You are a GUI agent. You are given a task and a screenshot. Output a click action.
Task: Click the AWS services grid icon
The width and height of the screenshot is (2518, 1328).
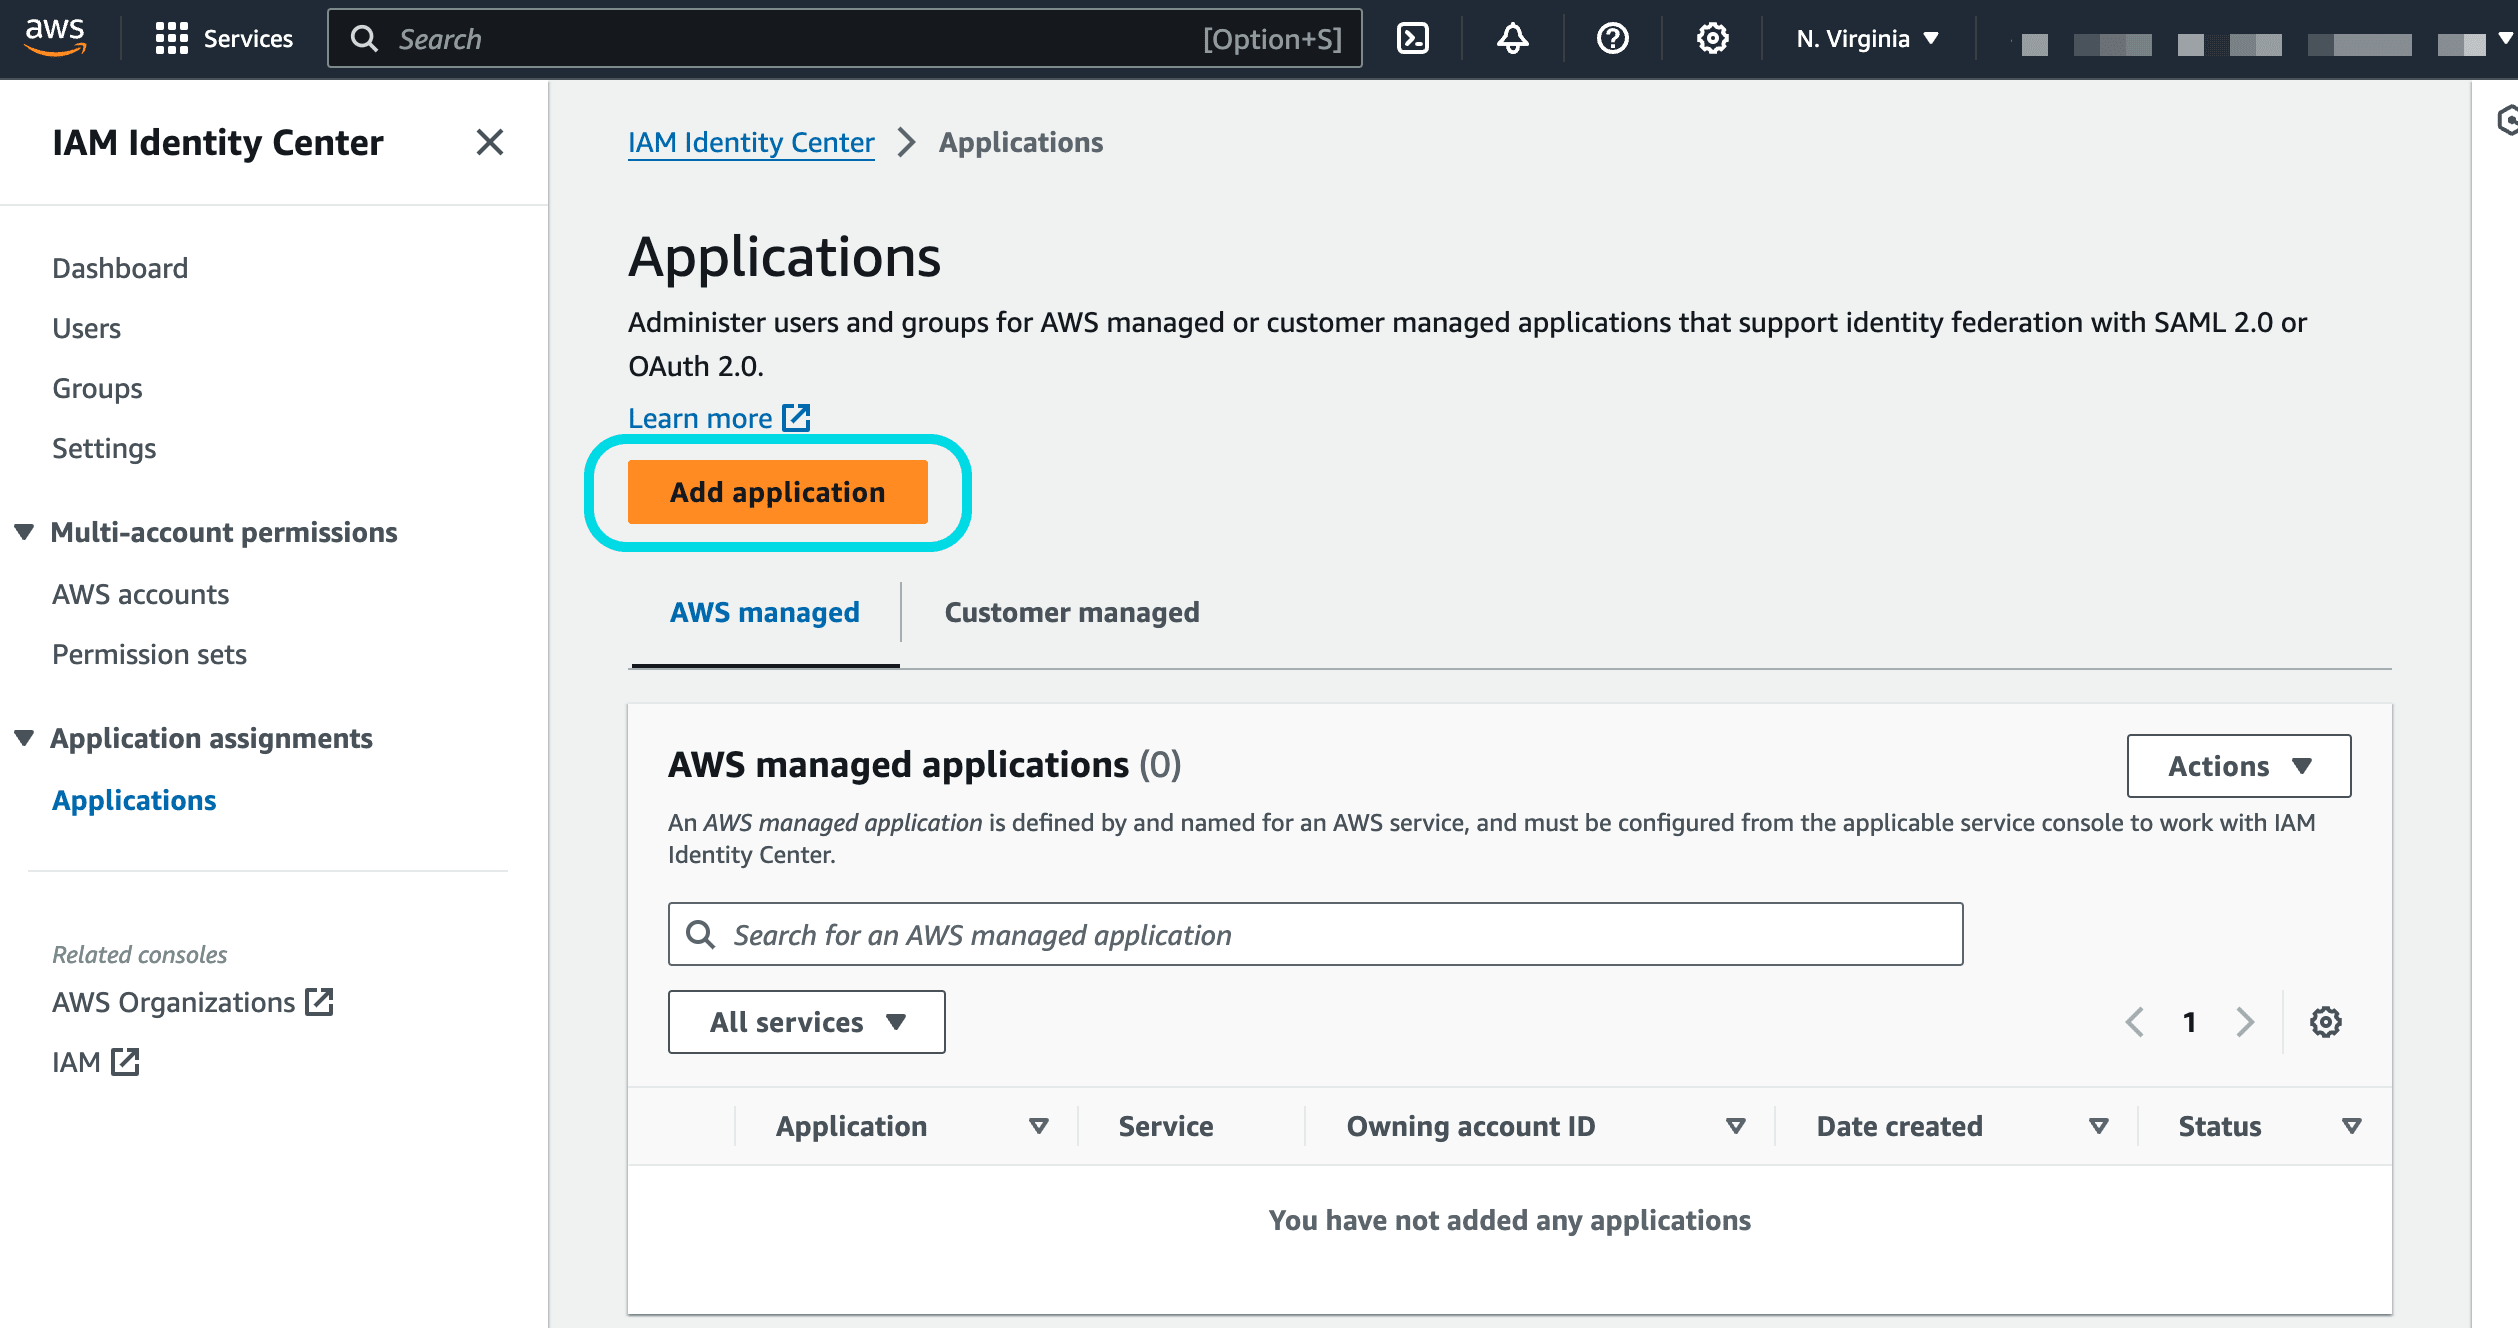pyautogui.click(x=167, y=37)
